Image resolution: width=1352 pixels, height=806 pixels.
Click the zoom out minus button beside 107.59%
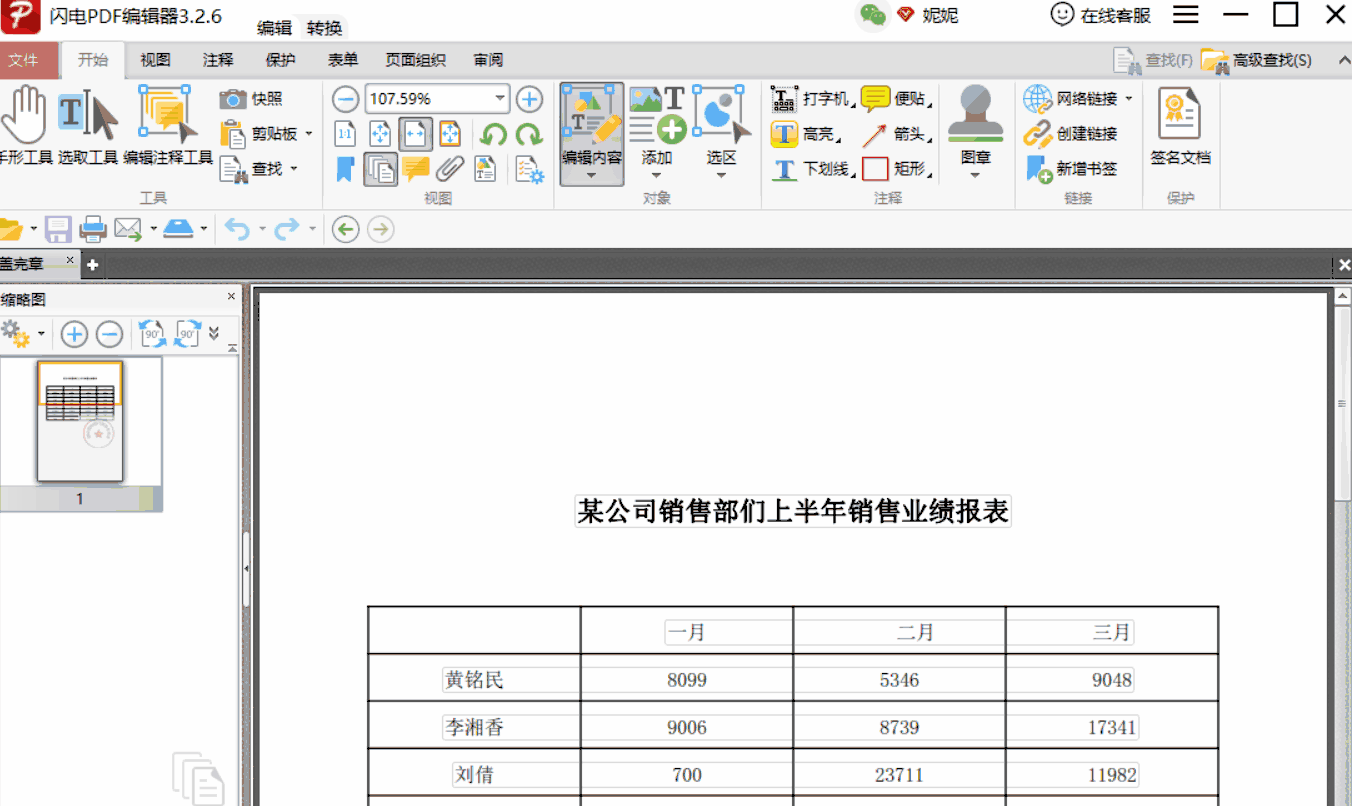[x=345, y=99]
